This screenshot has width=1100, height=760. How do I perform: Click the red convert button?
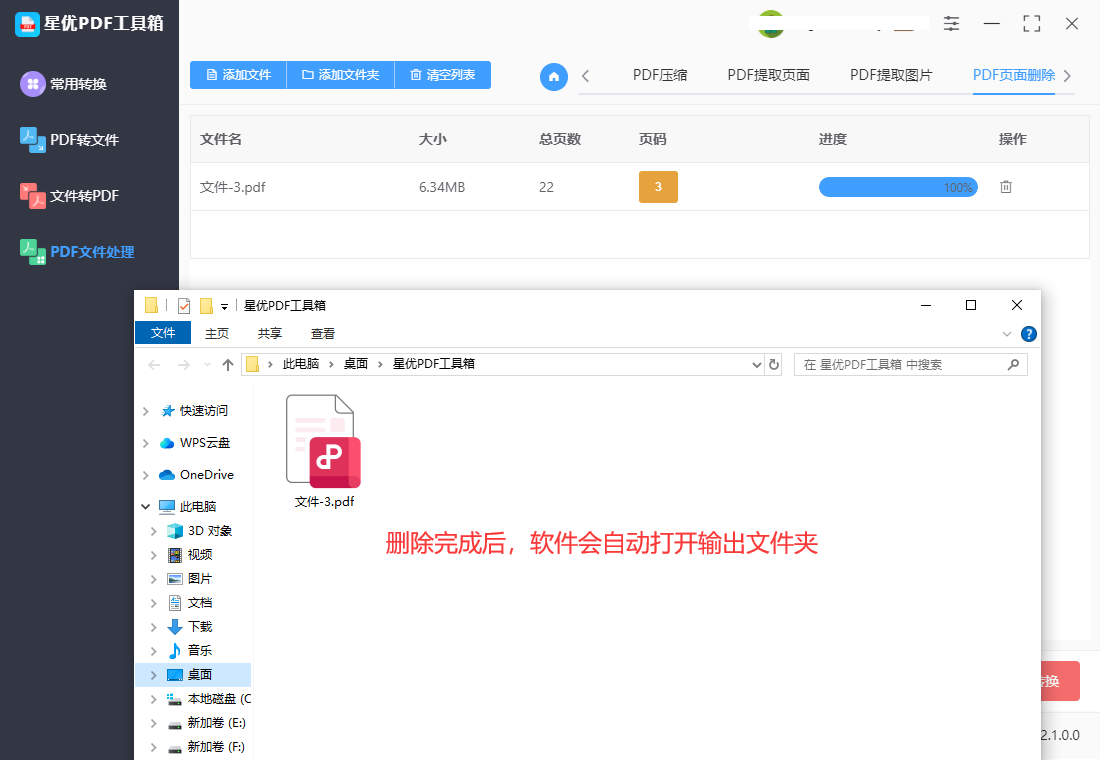(x=1060, y=681)
